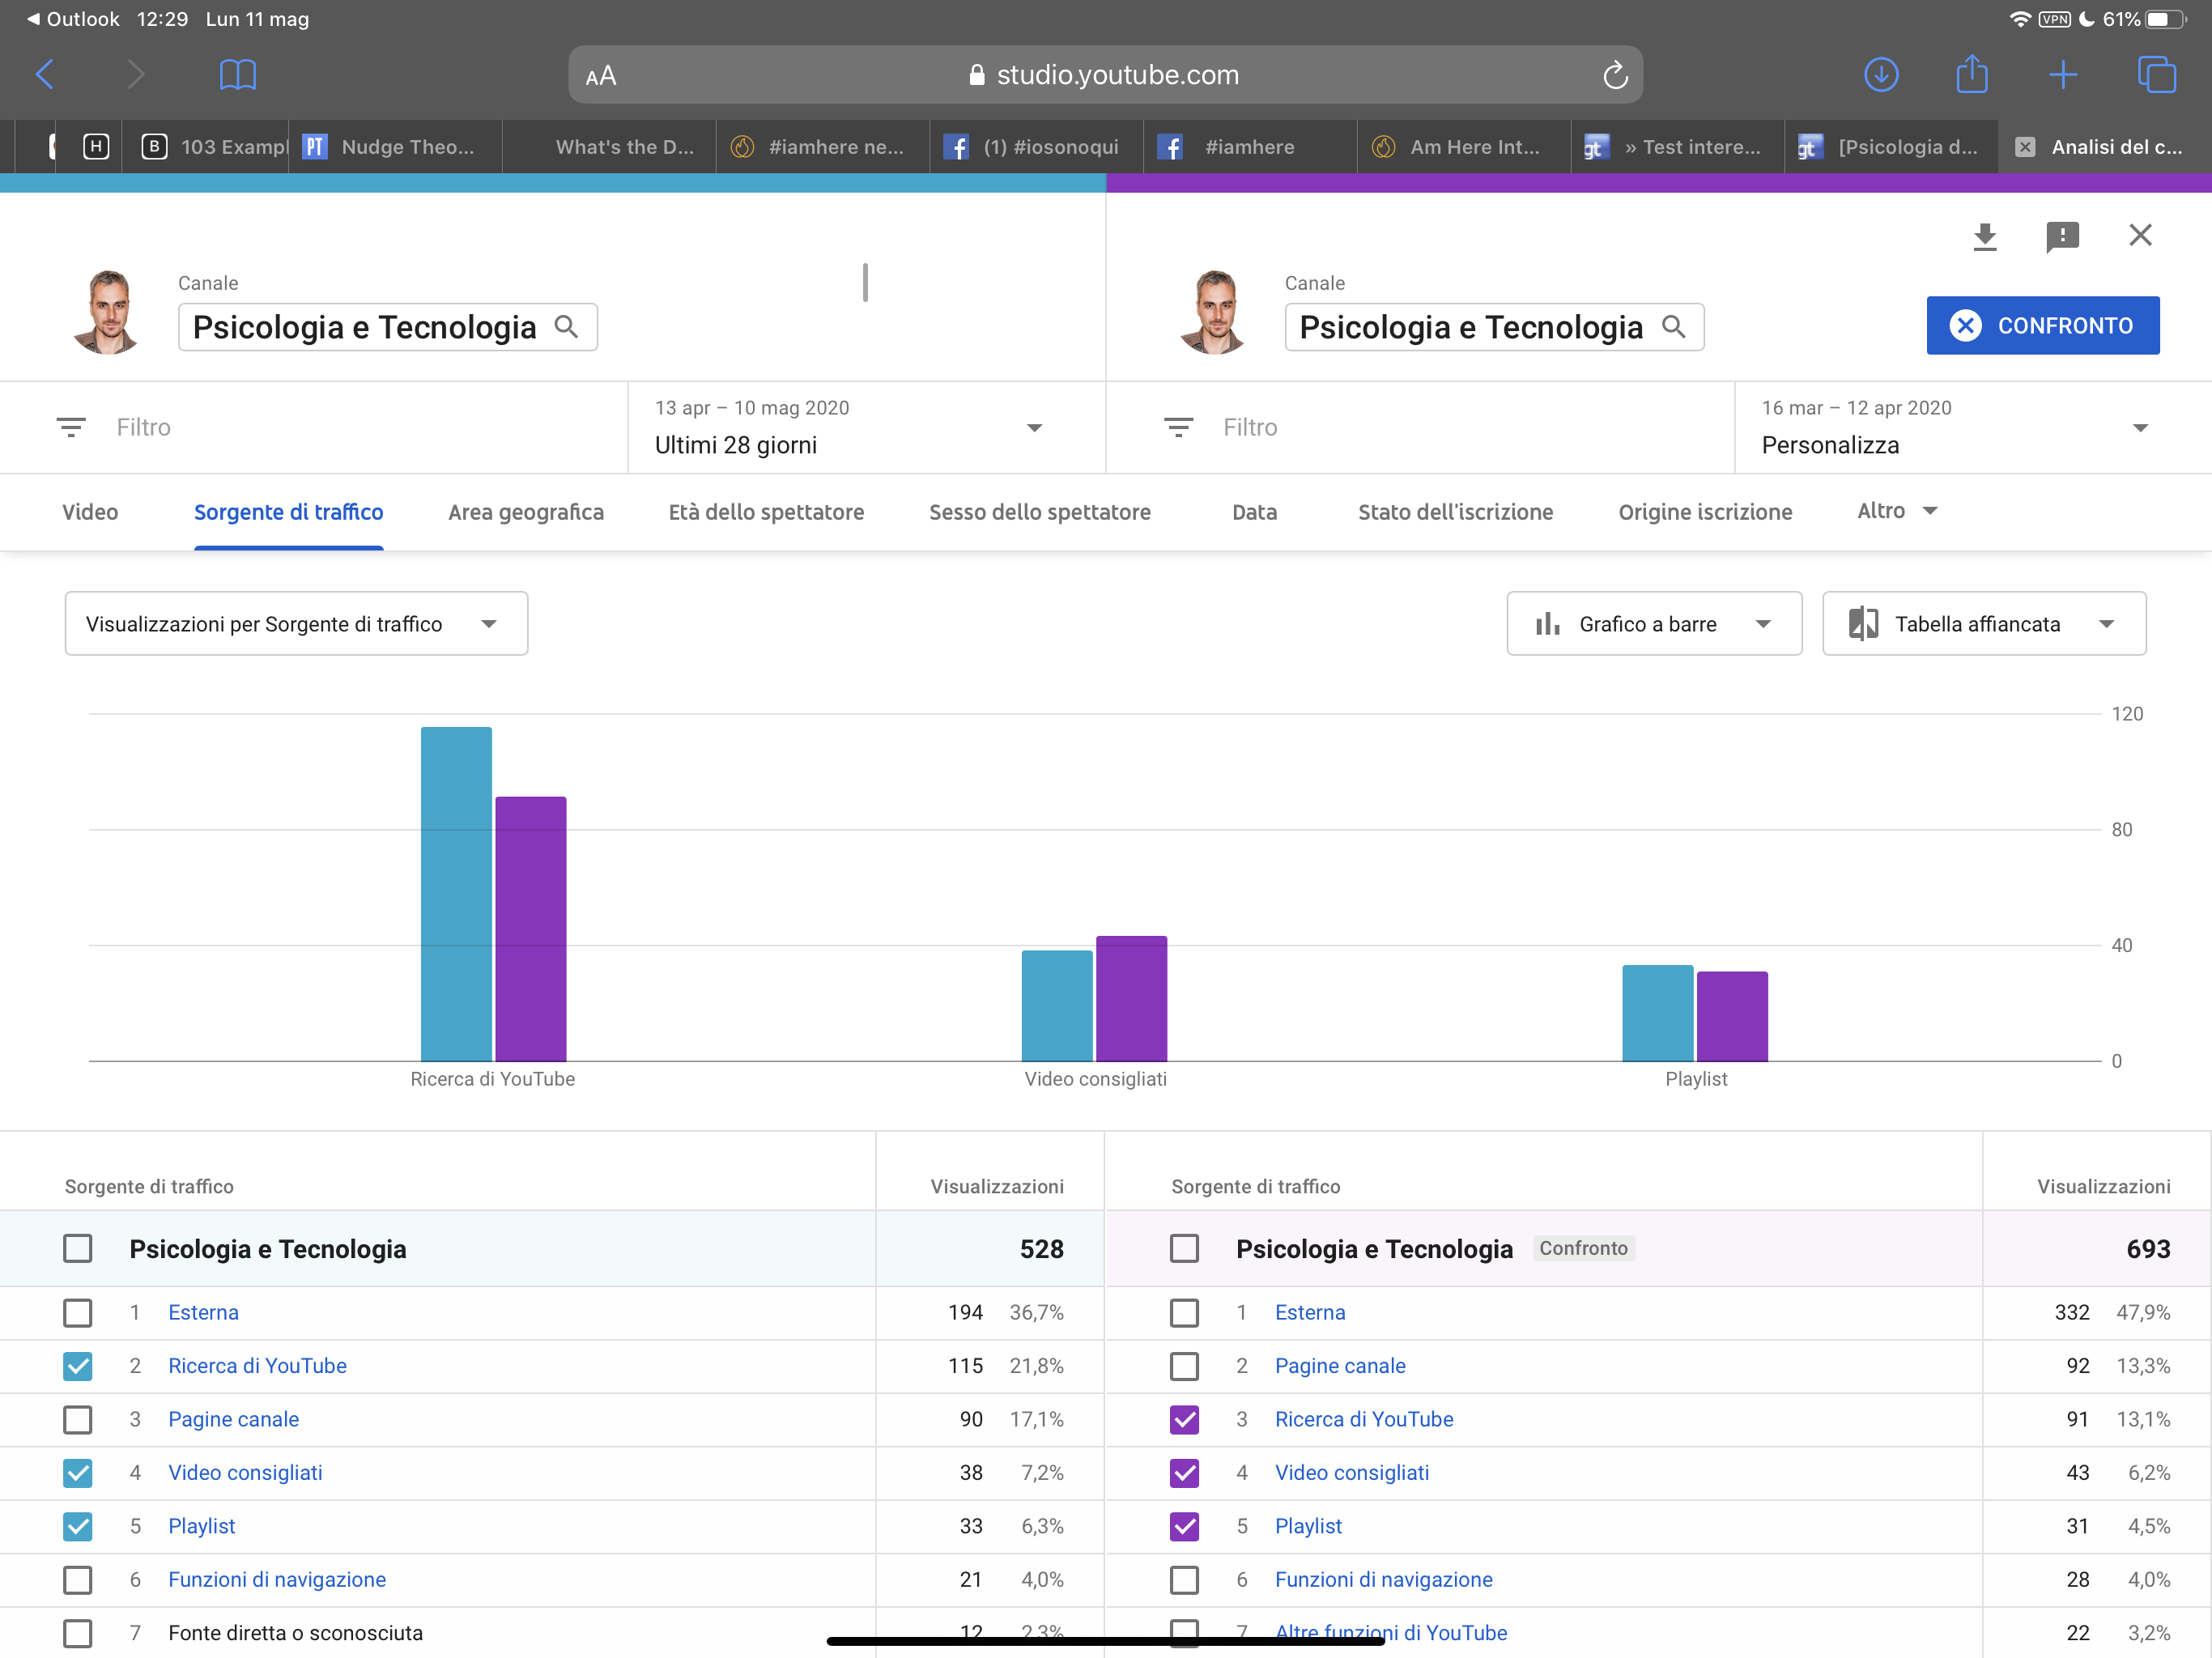Select the Data tab

click(1254, 512)
